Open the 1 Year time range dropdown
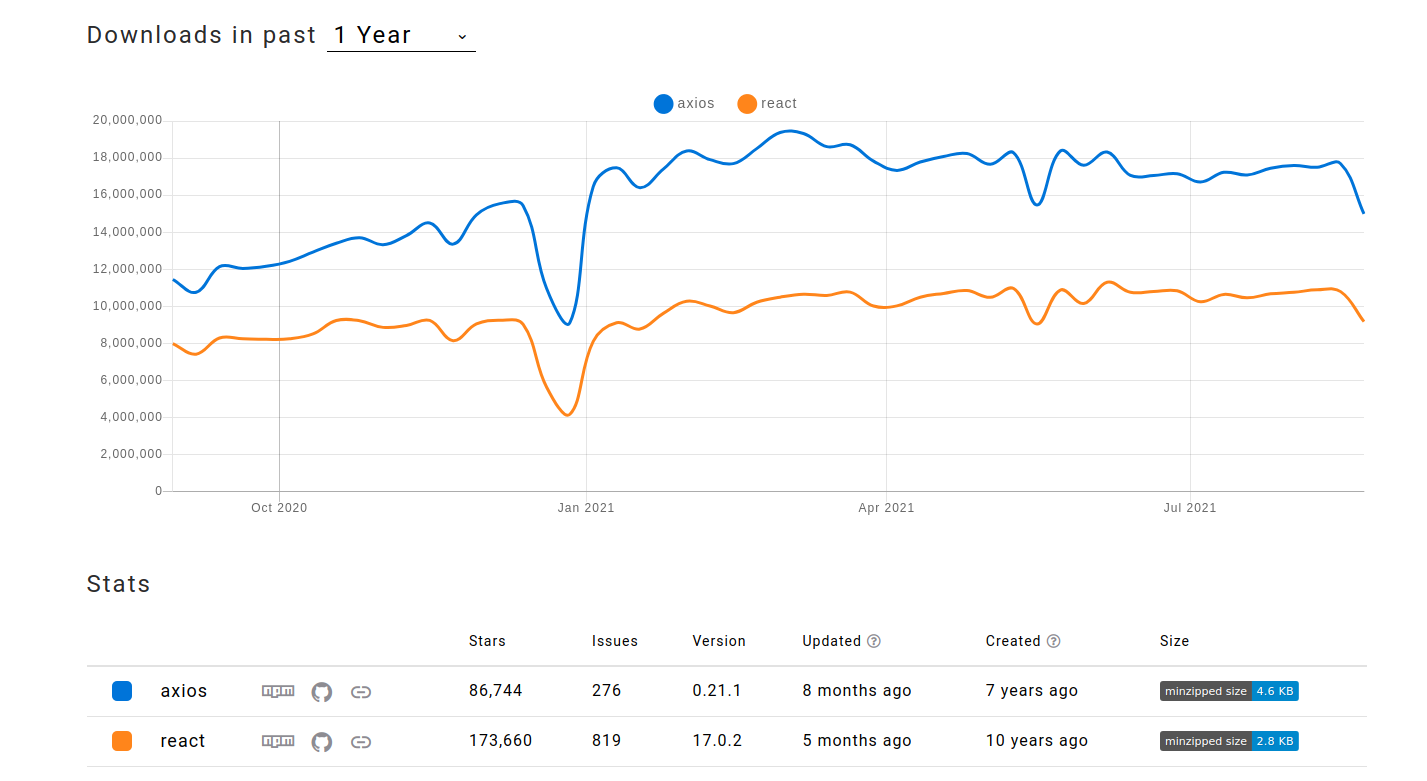The height and width of the screenshot is (781, 1427). coord(401,36)
